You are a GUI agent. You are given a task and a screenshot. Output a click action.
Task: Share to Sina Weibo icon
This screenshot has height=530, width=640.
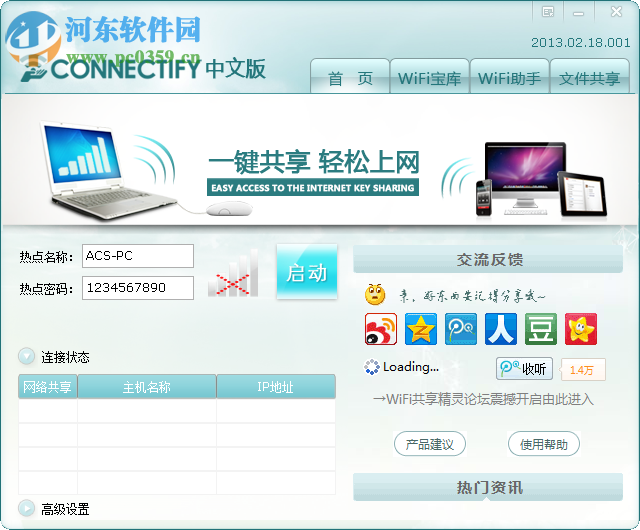(x=381, y=329)
